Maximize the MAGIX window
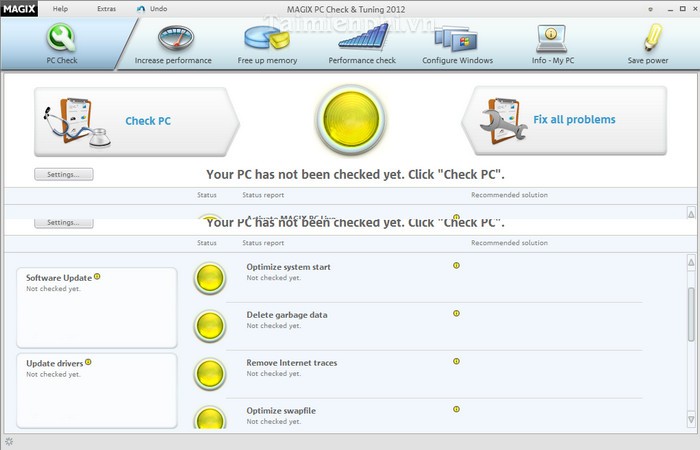 (x=683, y=8)
